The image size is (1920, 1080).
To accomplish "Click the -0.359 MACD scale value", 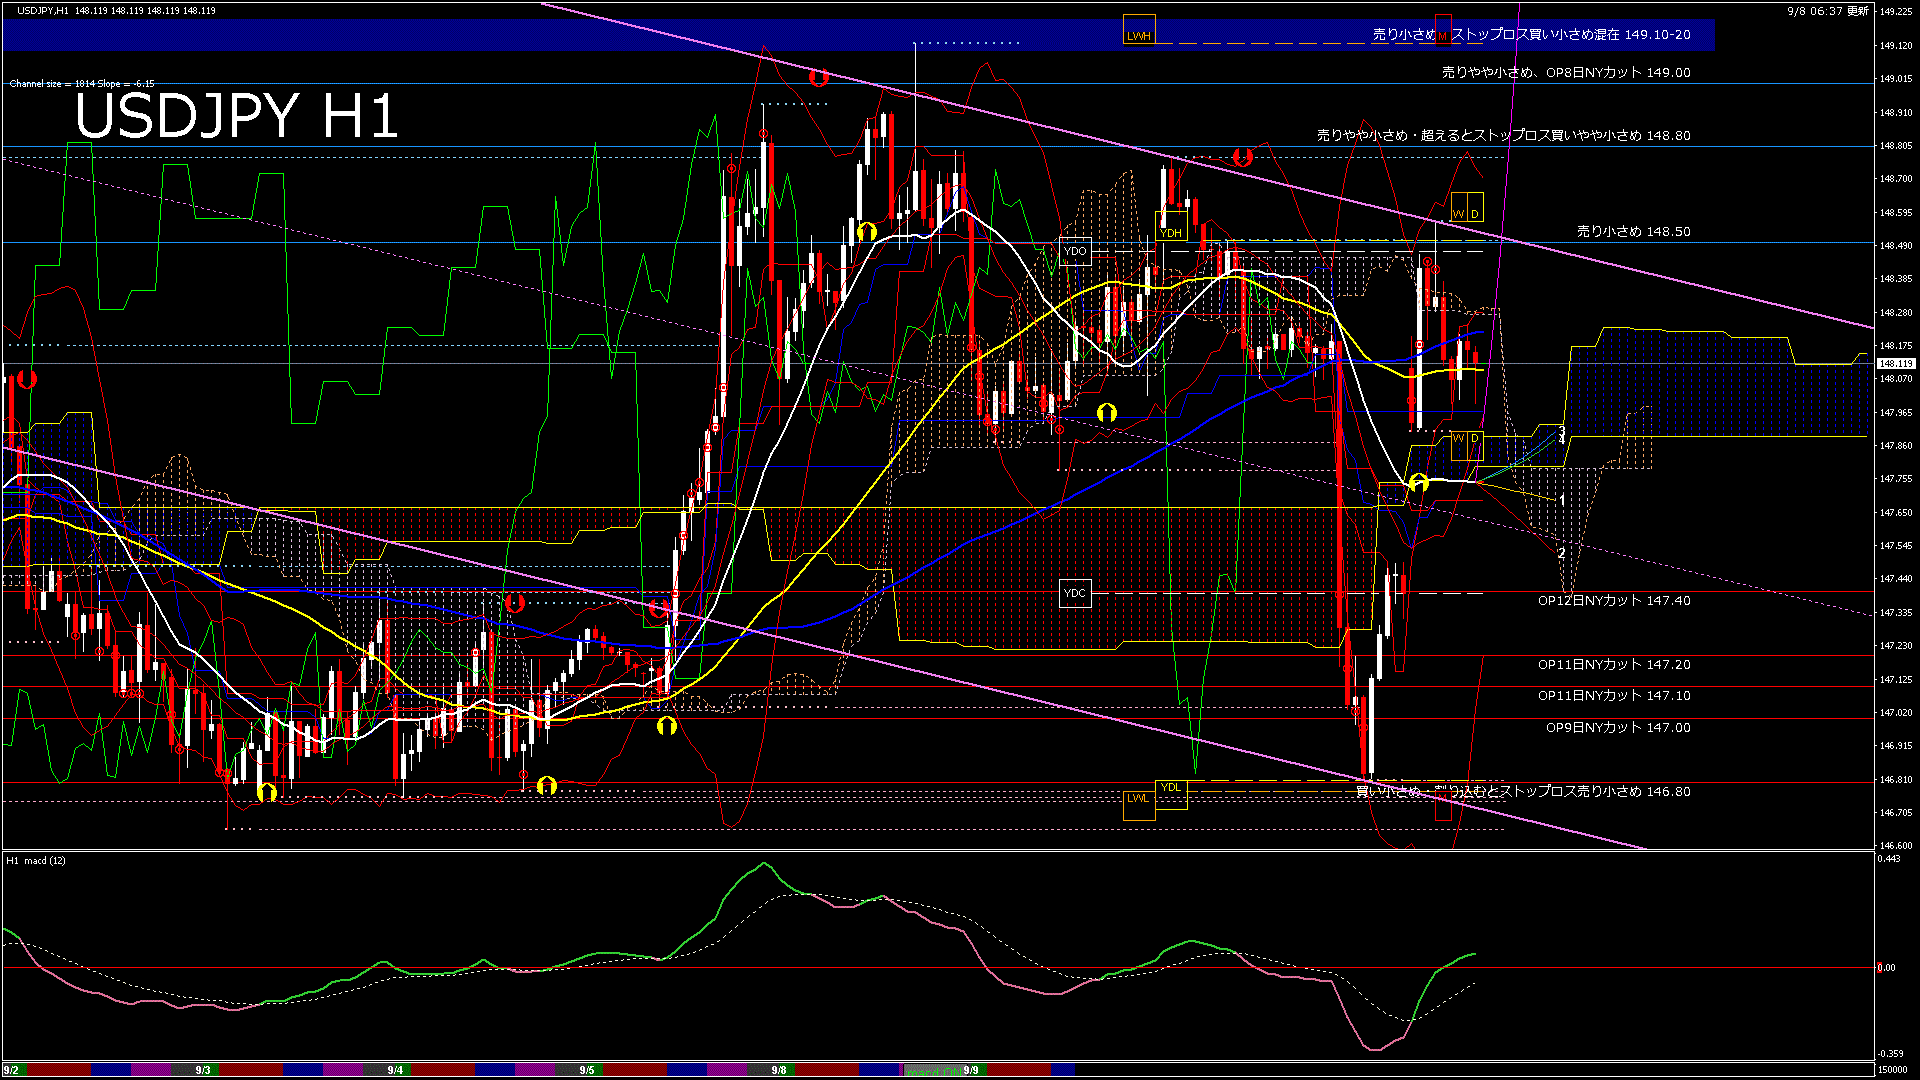I will coord(1890,1054).
